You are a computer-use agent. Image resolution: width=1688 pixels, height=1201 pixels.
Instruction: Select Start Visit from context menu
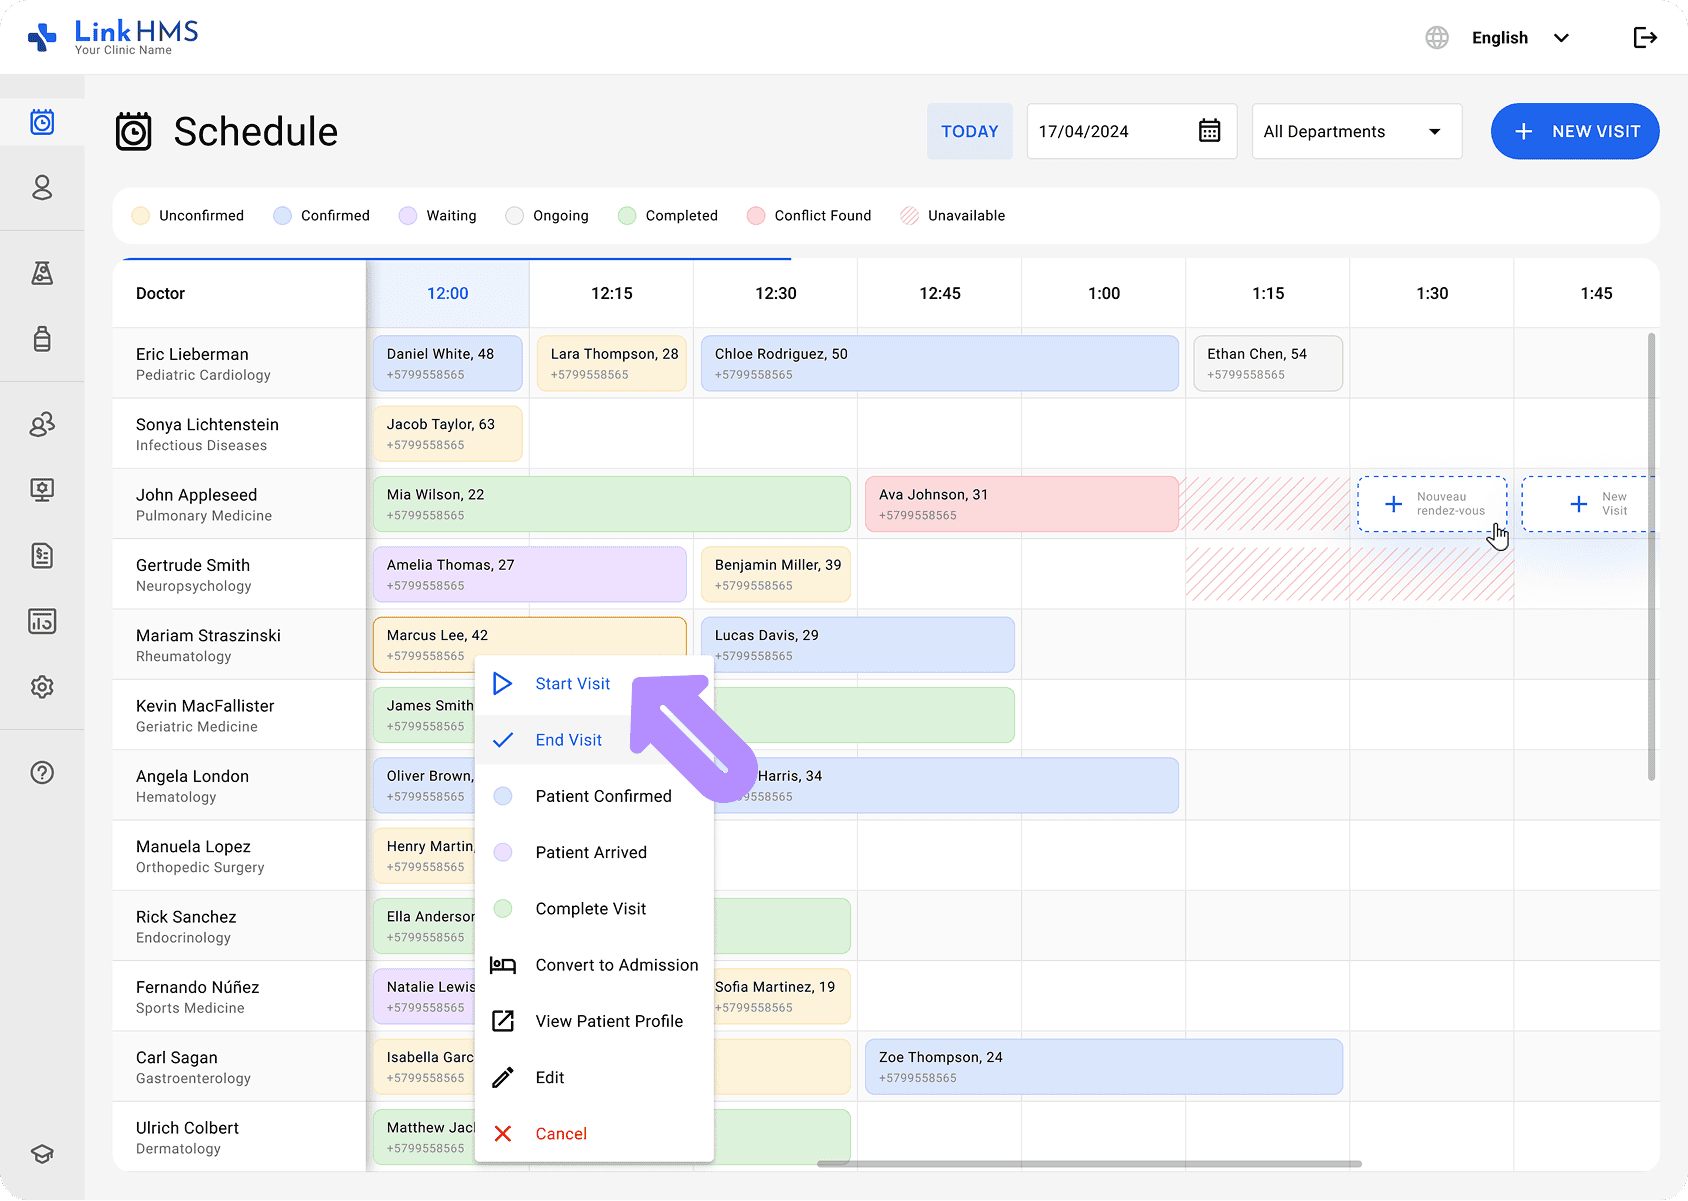click(x=572, y=684)
